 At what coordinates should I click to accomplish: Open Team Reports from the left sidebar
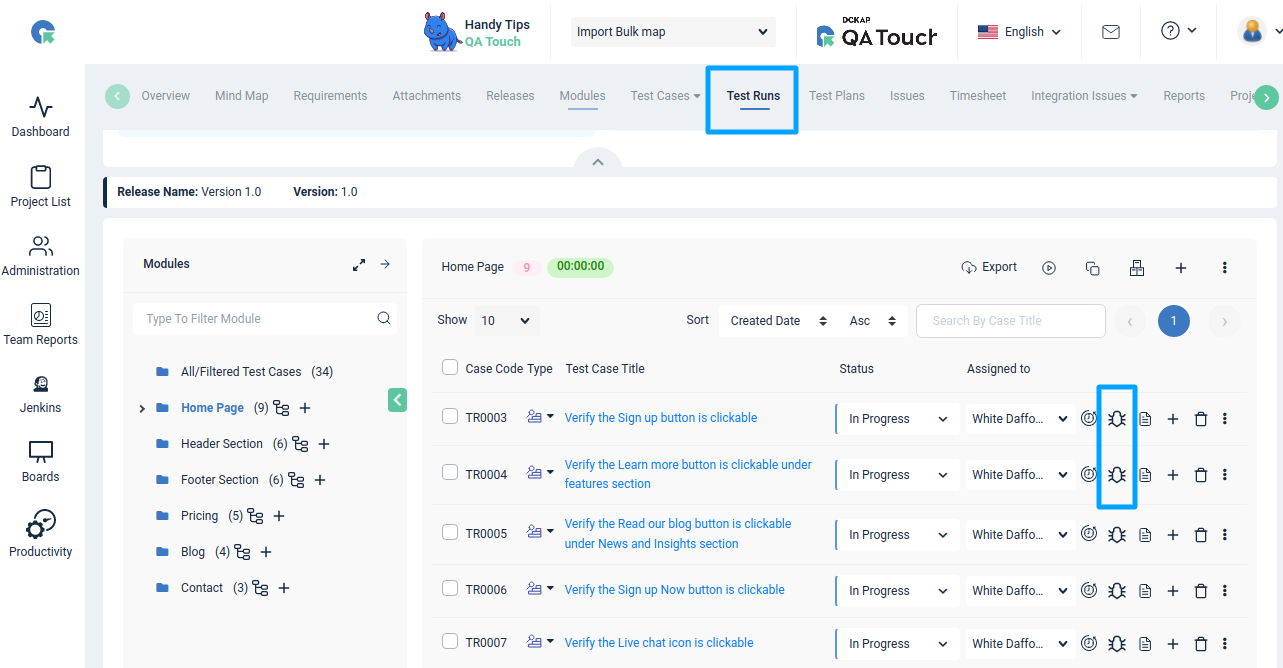point(40,325)
